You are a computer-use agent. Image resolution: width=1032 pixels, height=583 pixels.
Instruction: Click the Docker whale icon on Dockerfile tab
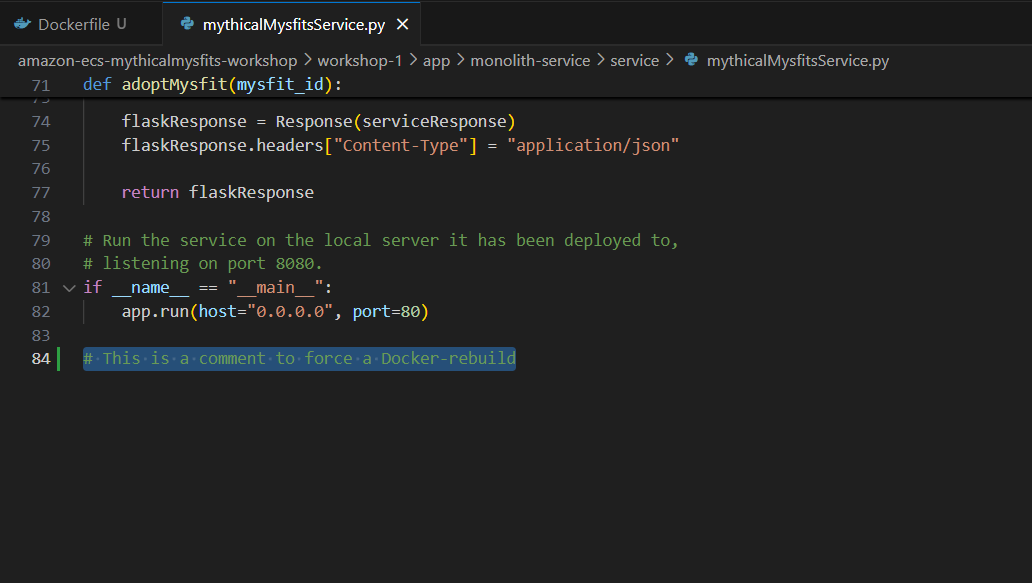click(22, 24)
